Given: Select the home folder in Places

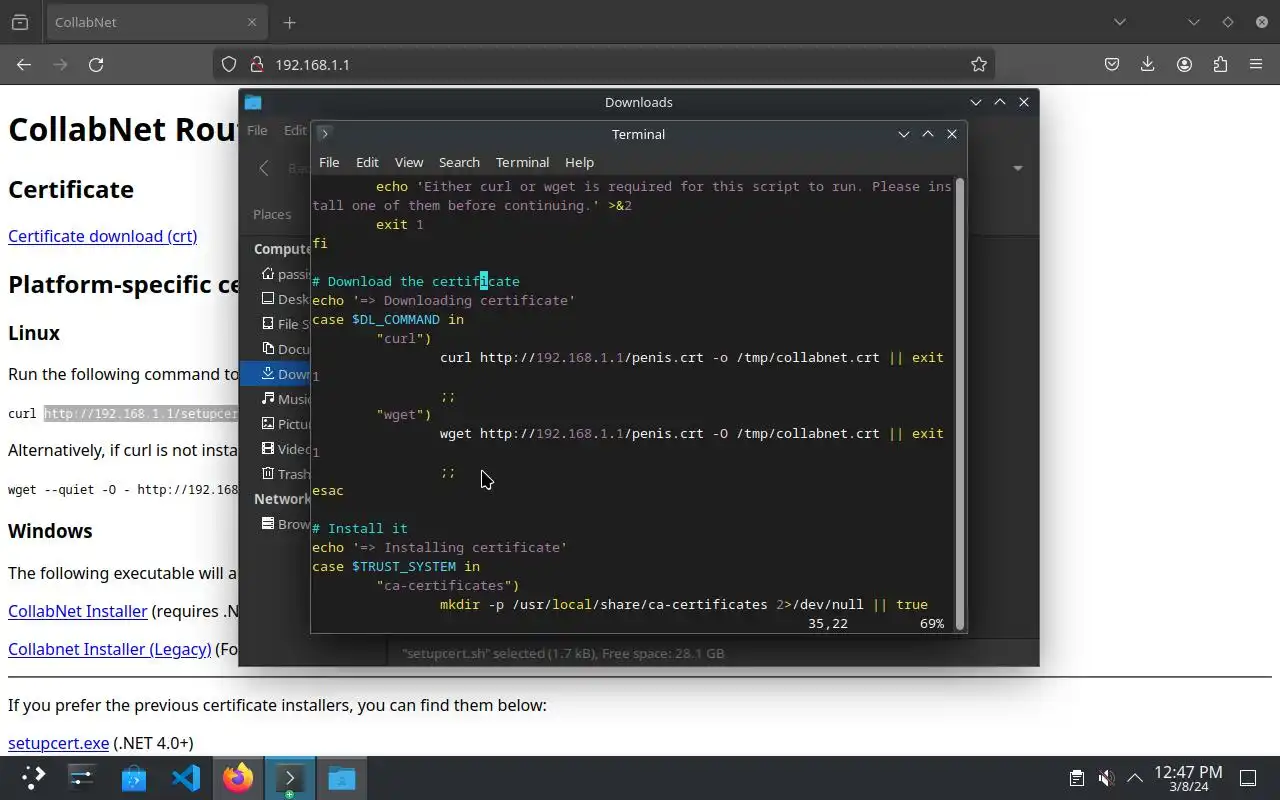Looking at the screenshot, I should click(x=284, y=274).
